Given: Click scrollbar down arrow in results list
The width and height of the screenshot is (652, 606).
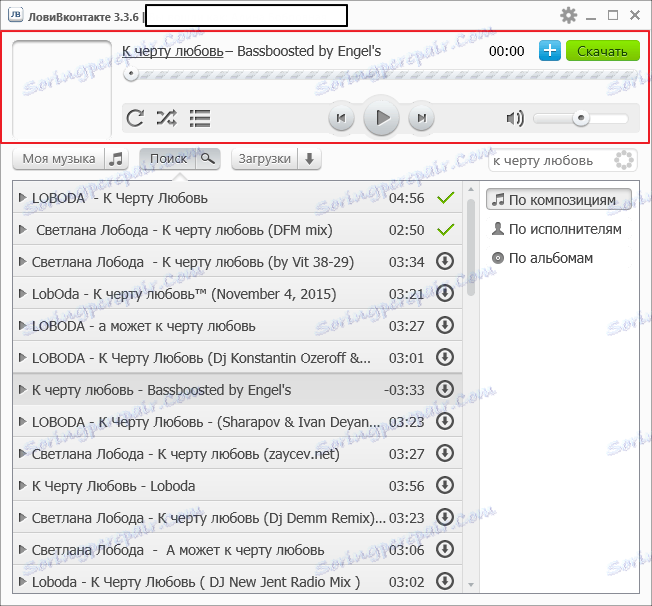Looking at the screenshot, I should pyautogui.click(x=471, y=585).
